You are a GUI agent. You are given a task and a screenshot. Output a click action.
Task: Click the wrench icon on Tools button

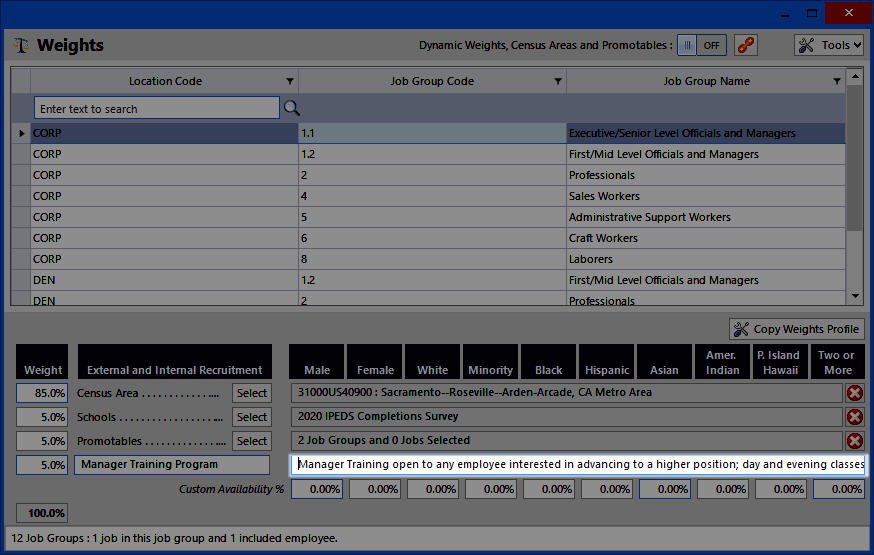(806, 45)
